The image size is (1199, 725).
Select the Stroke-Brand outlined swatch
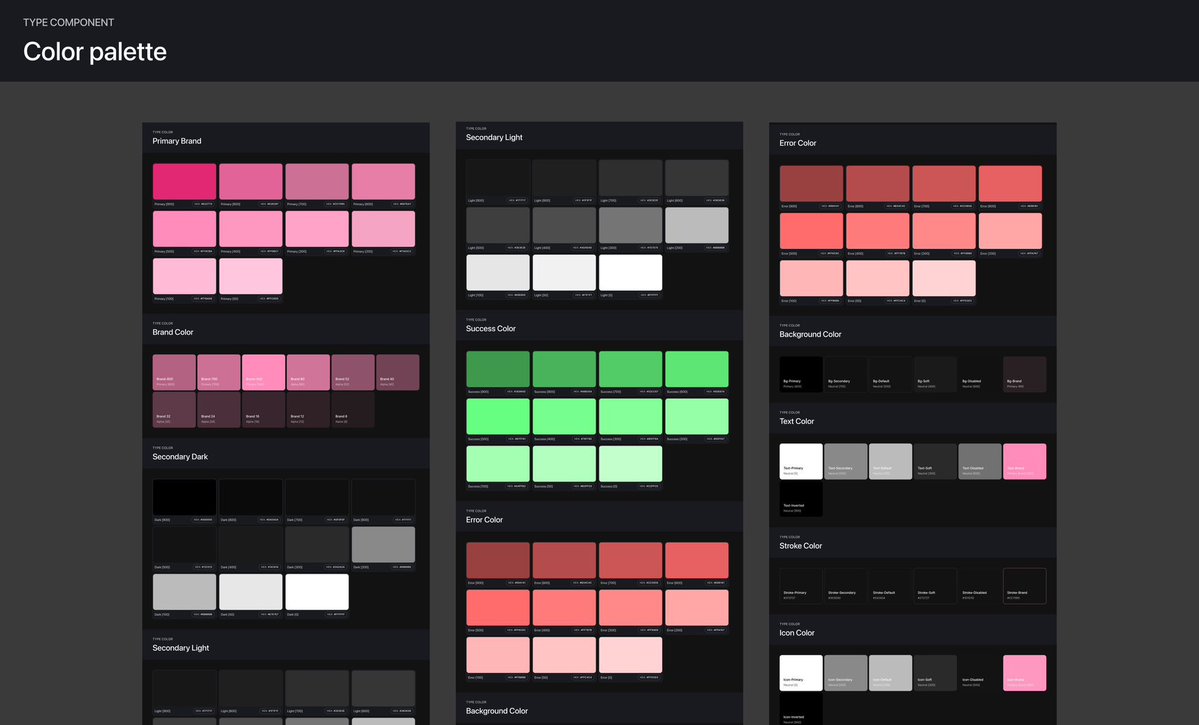[1025, 587]
